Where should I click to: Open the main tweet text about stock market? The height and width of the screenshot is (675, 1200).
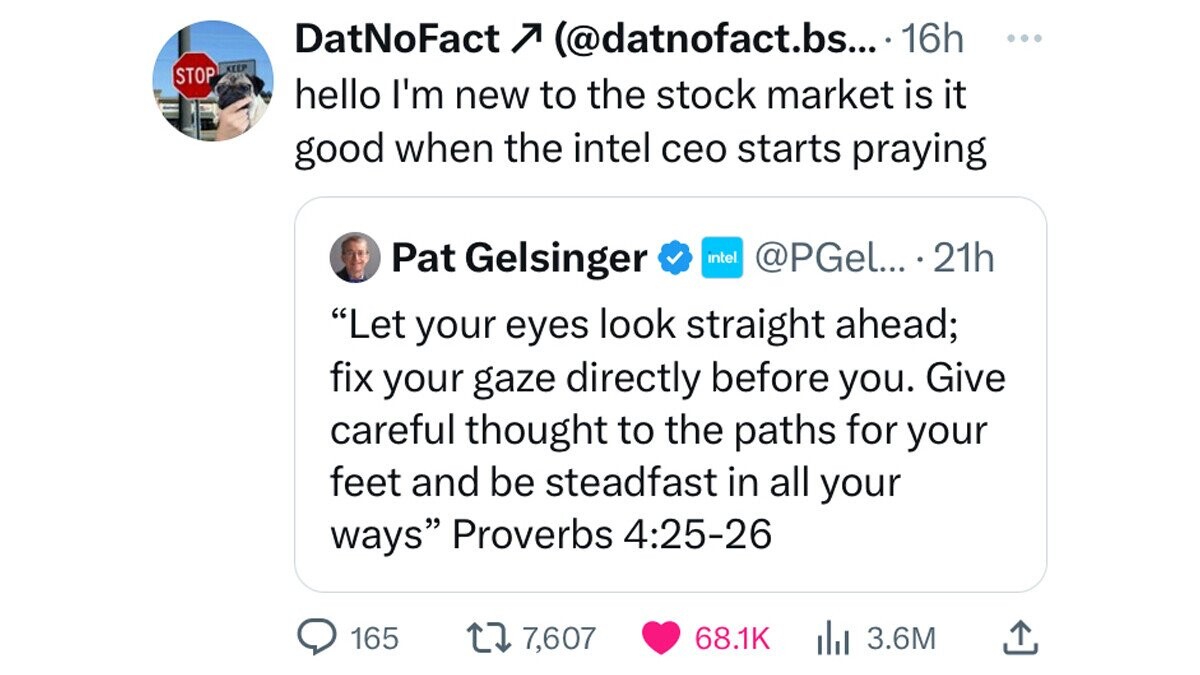pyautogui.click(x=640, y=122)
